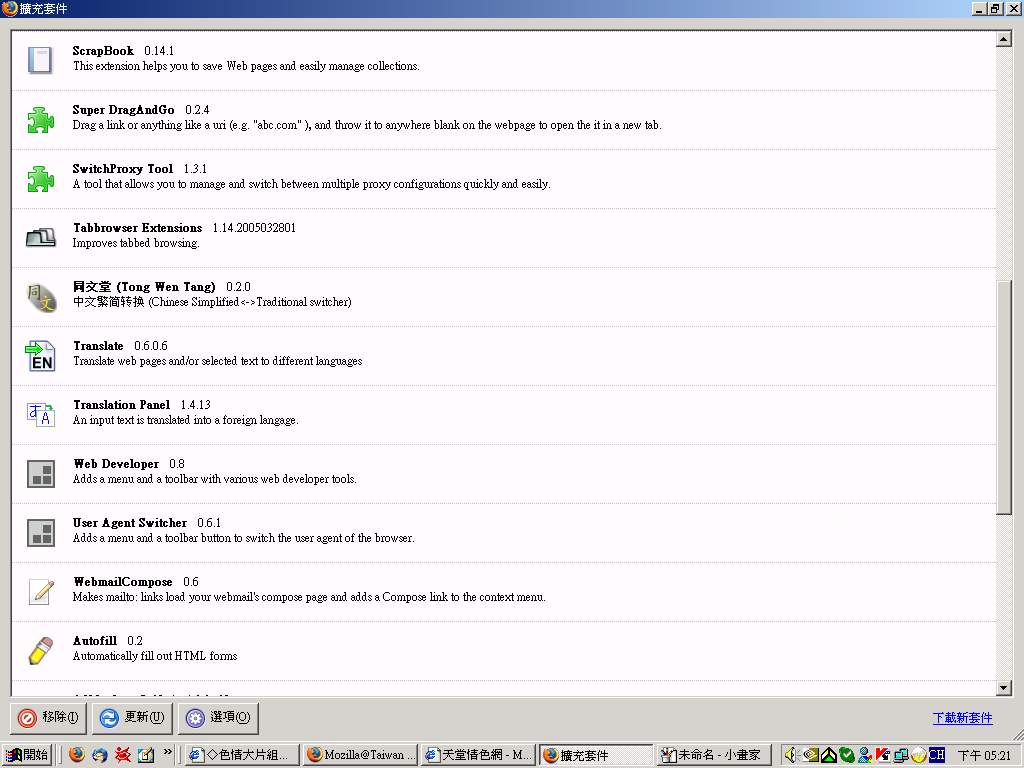Click the network computers tray icon
Image resolution: width=1024 pixels, height=768 pixels.
pos(901,755)
